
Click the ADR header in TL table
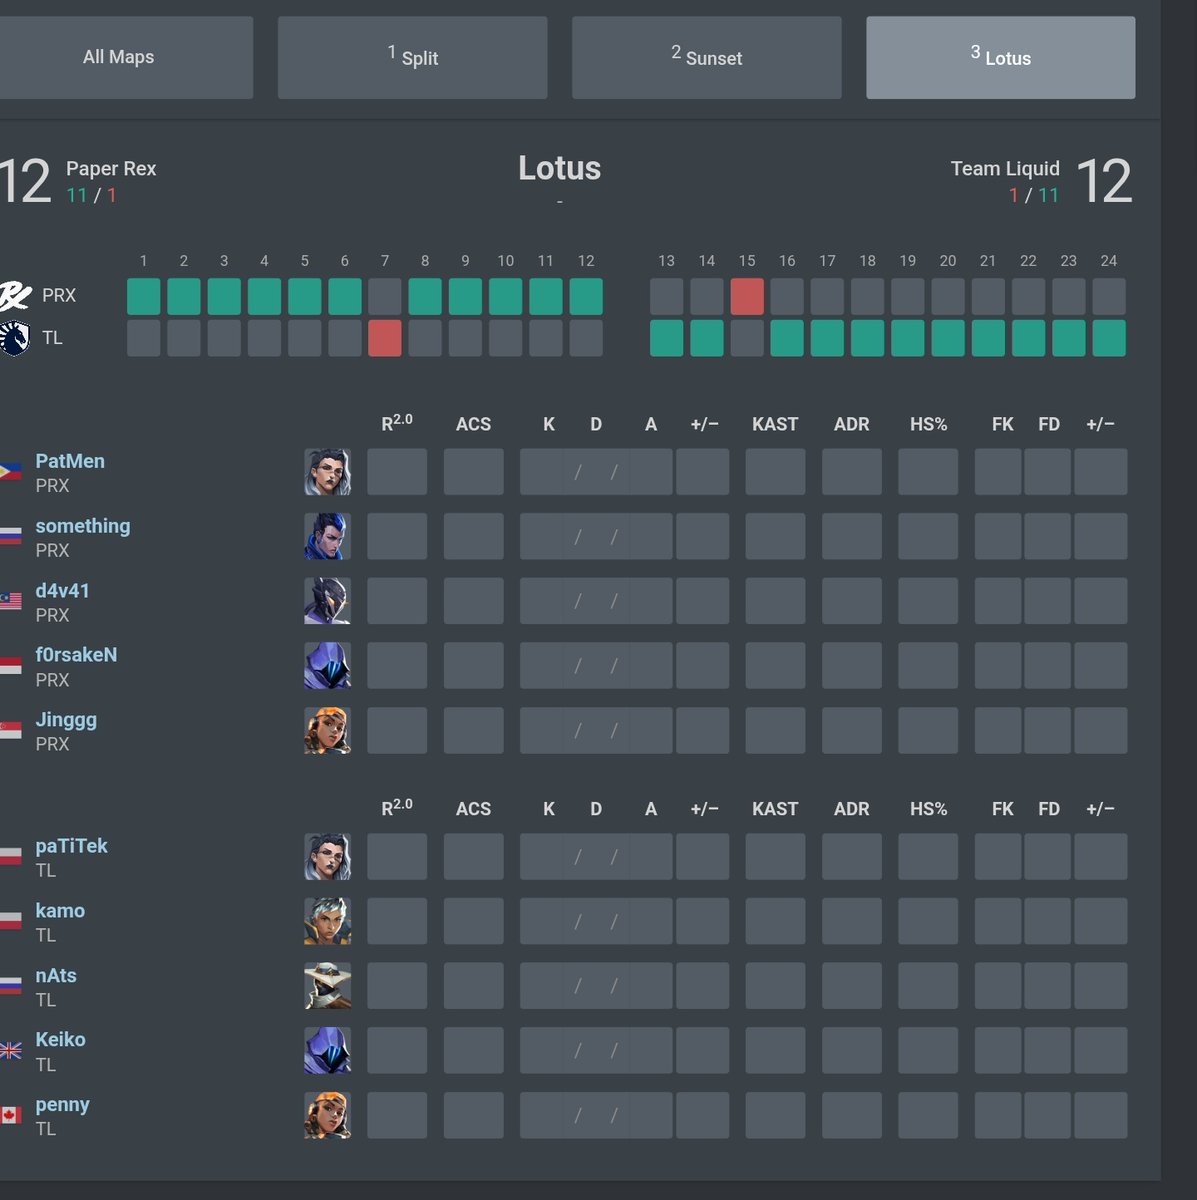[x=851, y=809]
